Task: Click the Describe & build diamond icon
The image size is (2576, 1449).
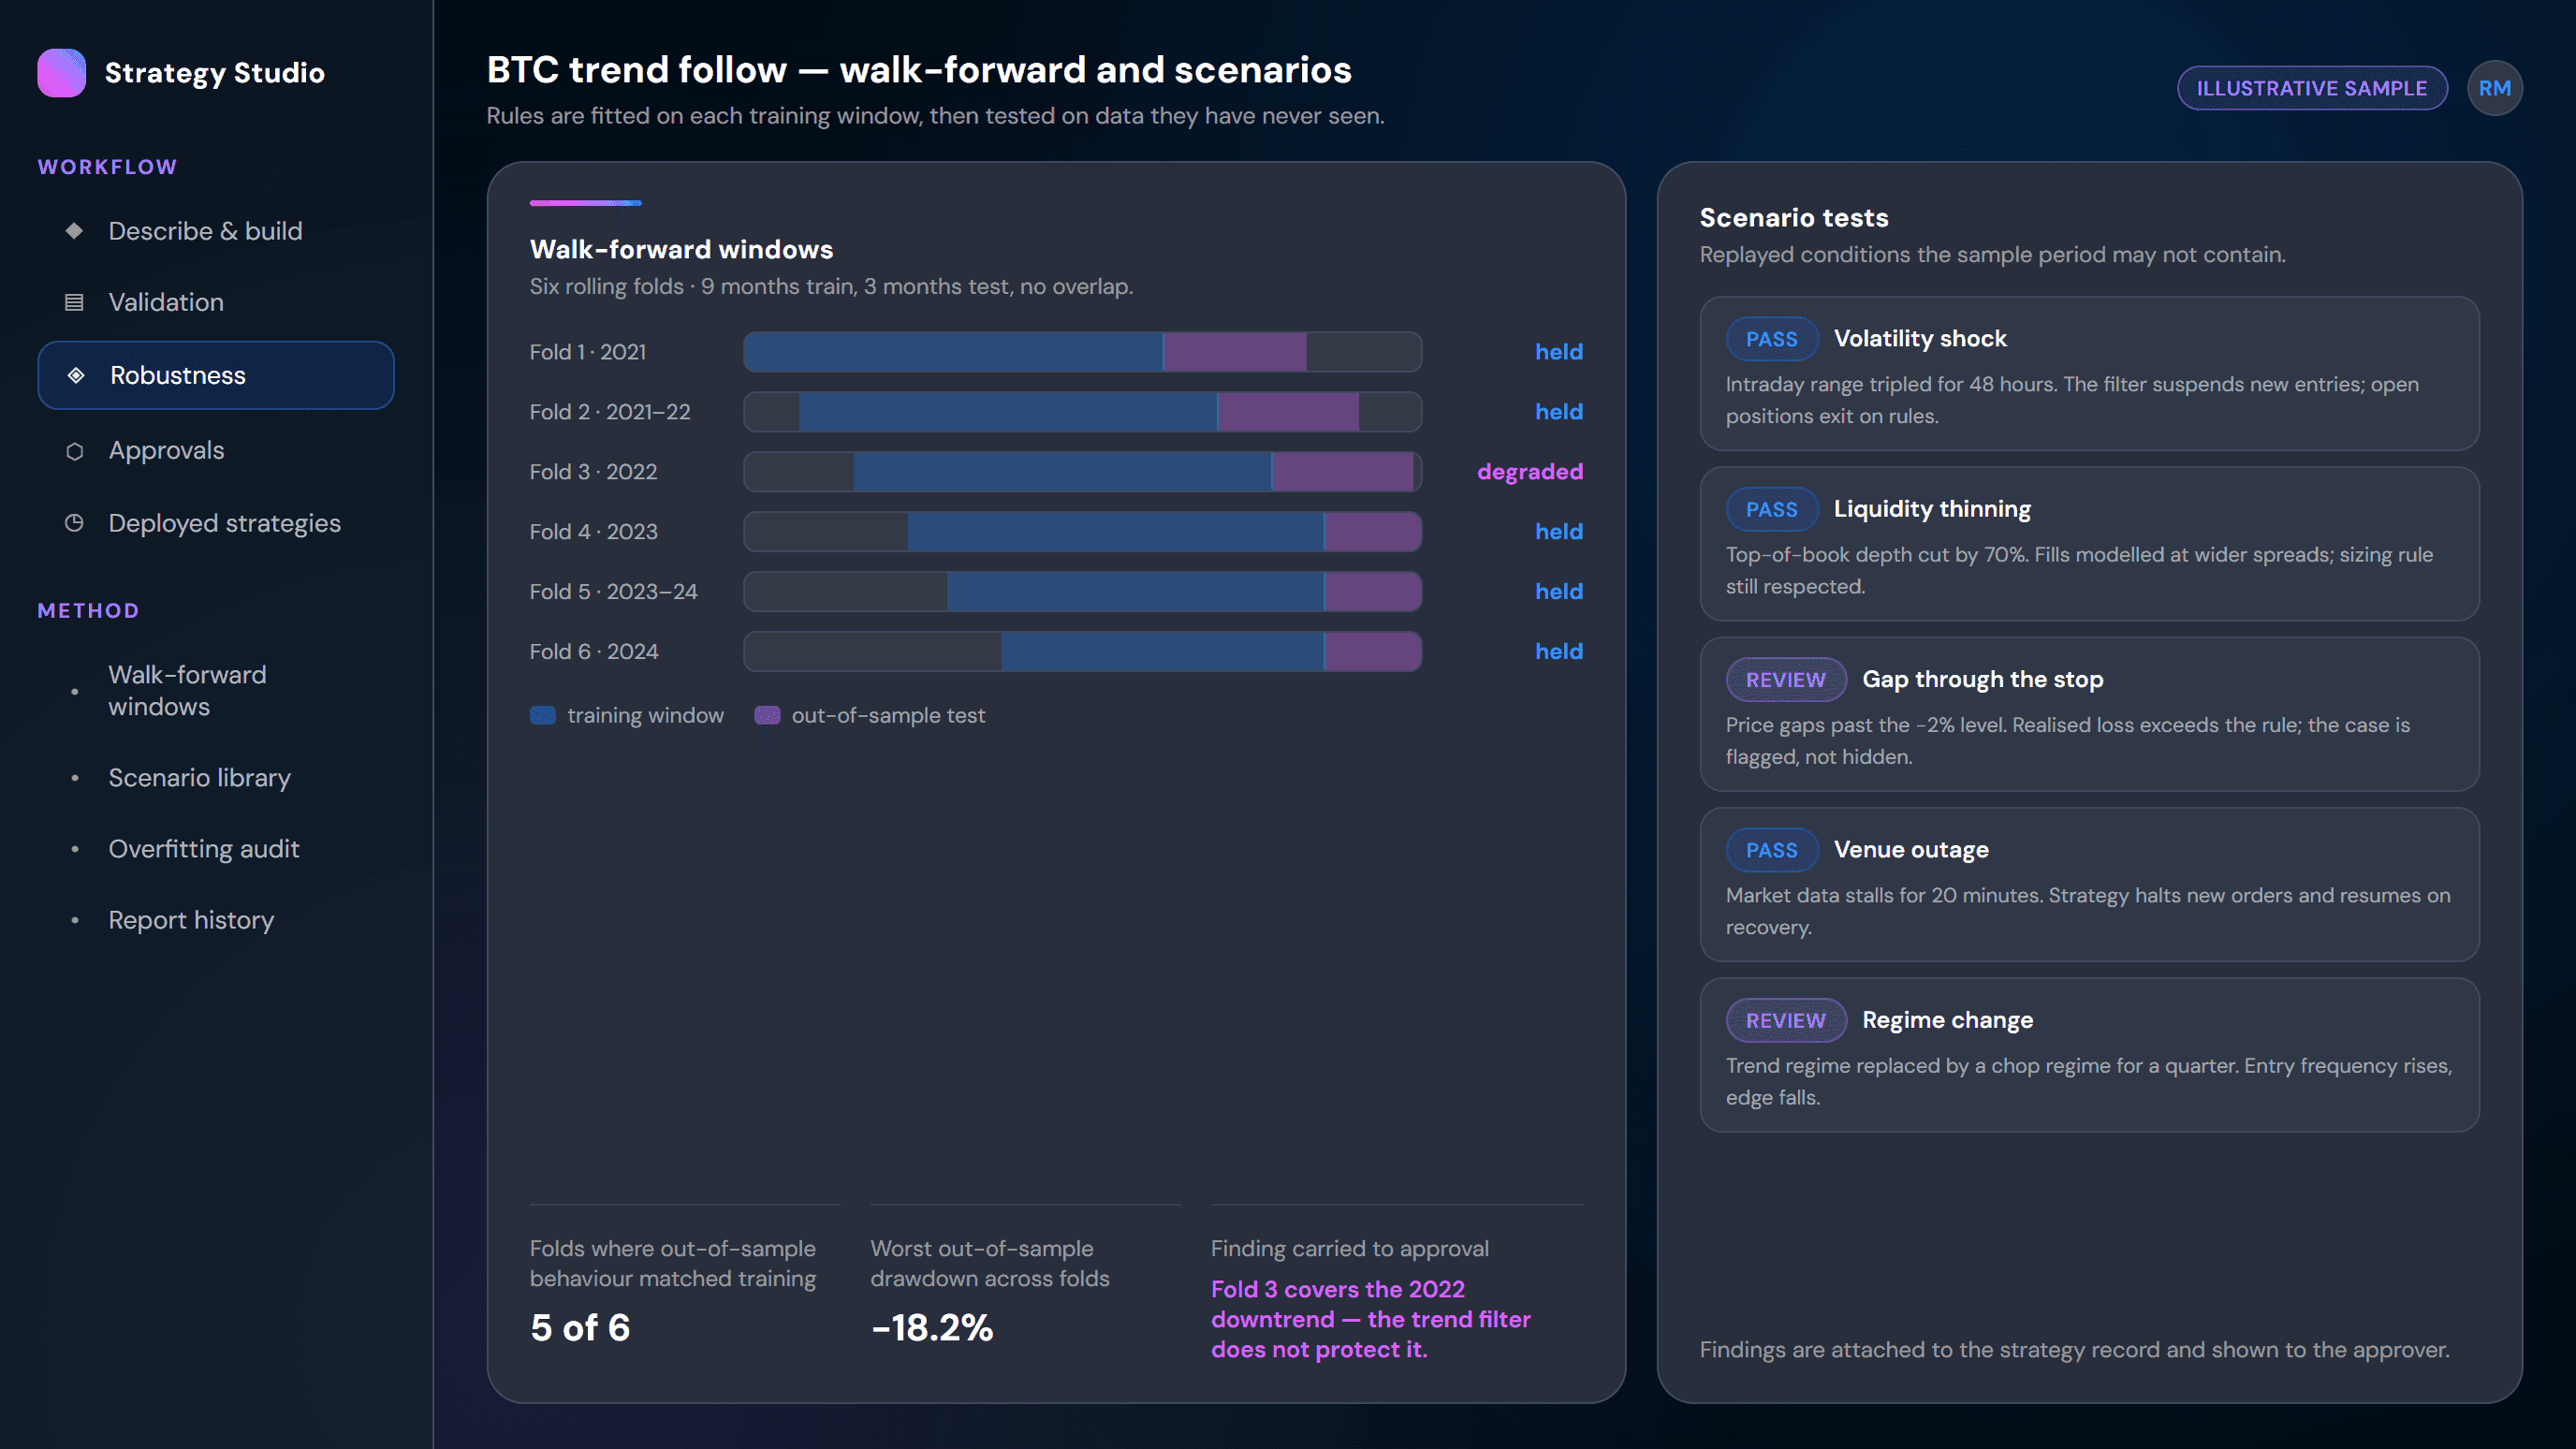Action: (x=74, y=231)
